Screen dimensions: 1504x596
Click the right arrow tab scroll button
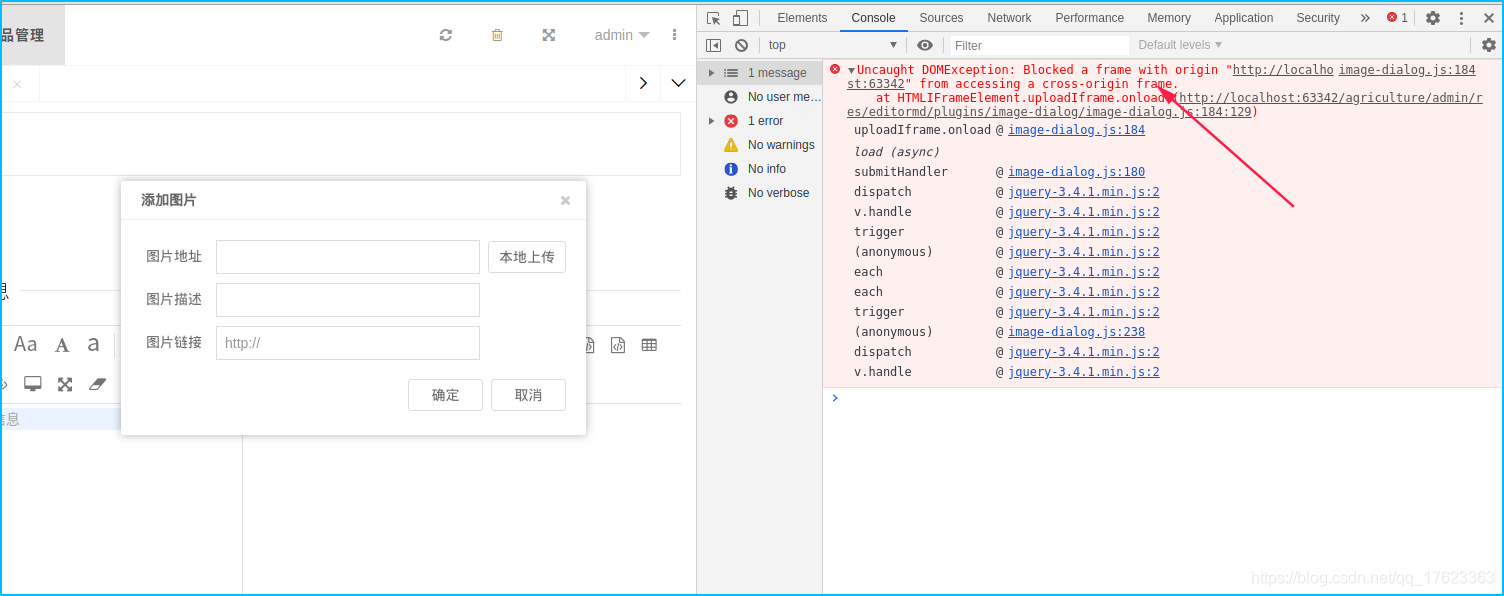point(643,83)
